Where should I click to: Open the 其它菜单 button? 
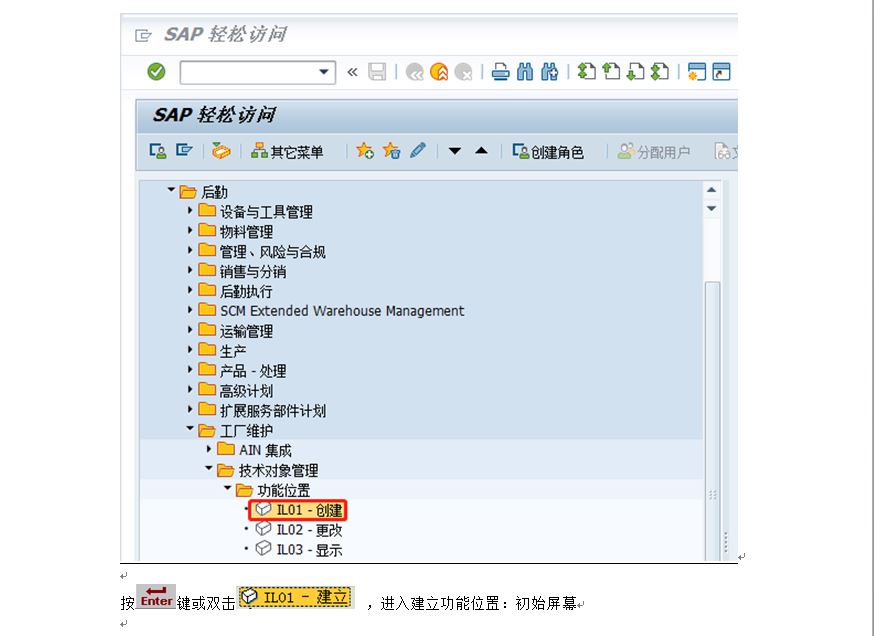[287, 152]
